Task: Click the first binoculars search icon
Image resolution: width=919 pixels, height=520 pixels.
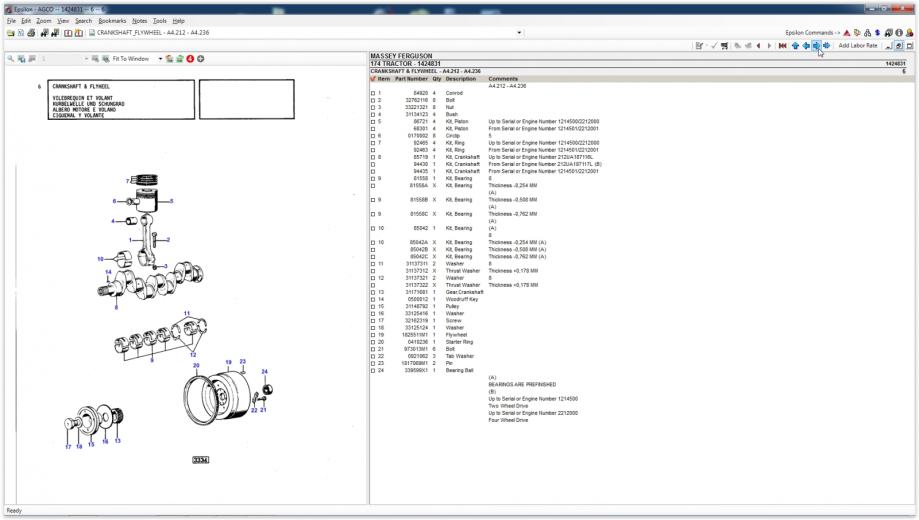Action: point(45,33)
